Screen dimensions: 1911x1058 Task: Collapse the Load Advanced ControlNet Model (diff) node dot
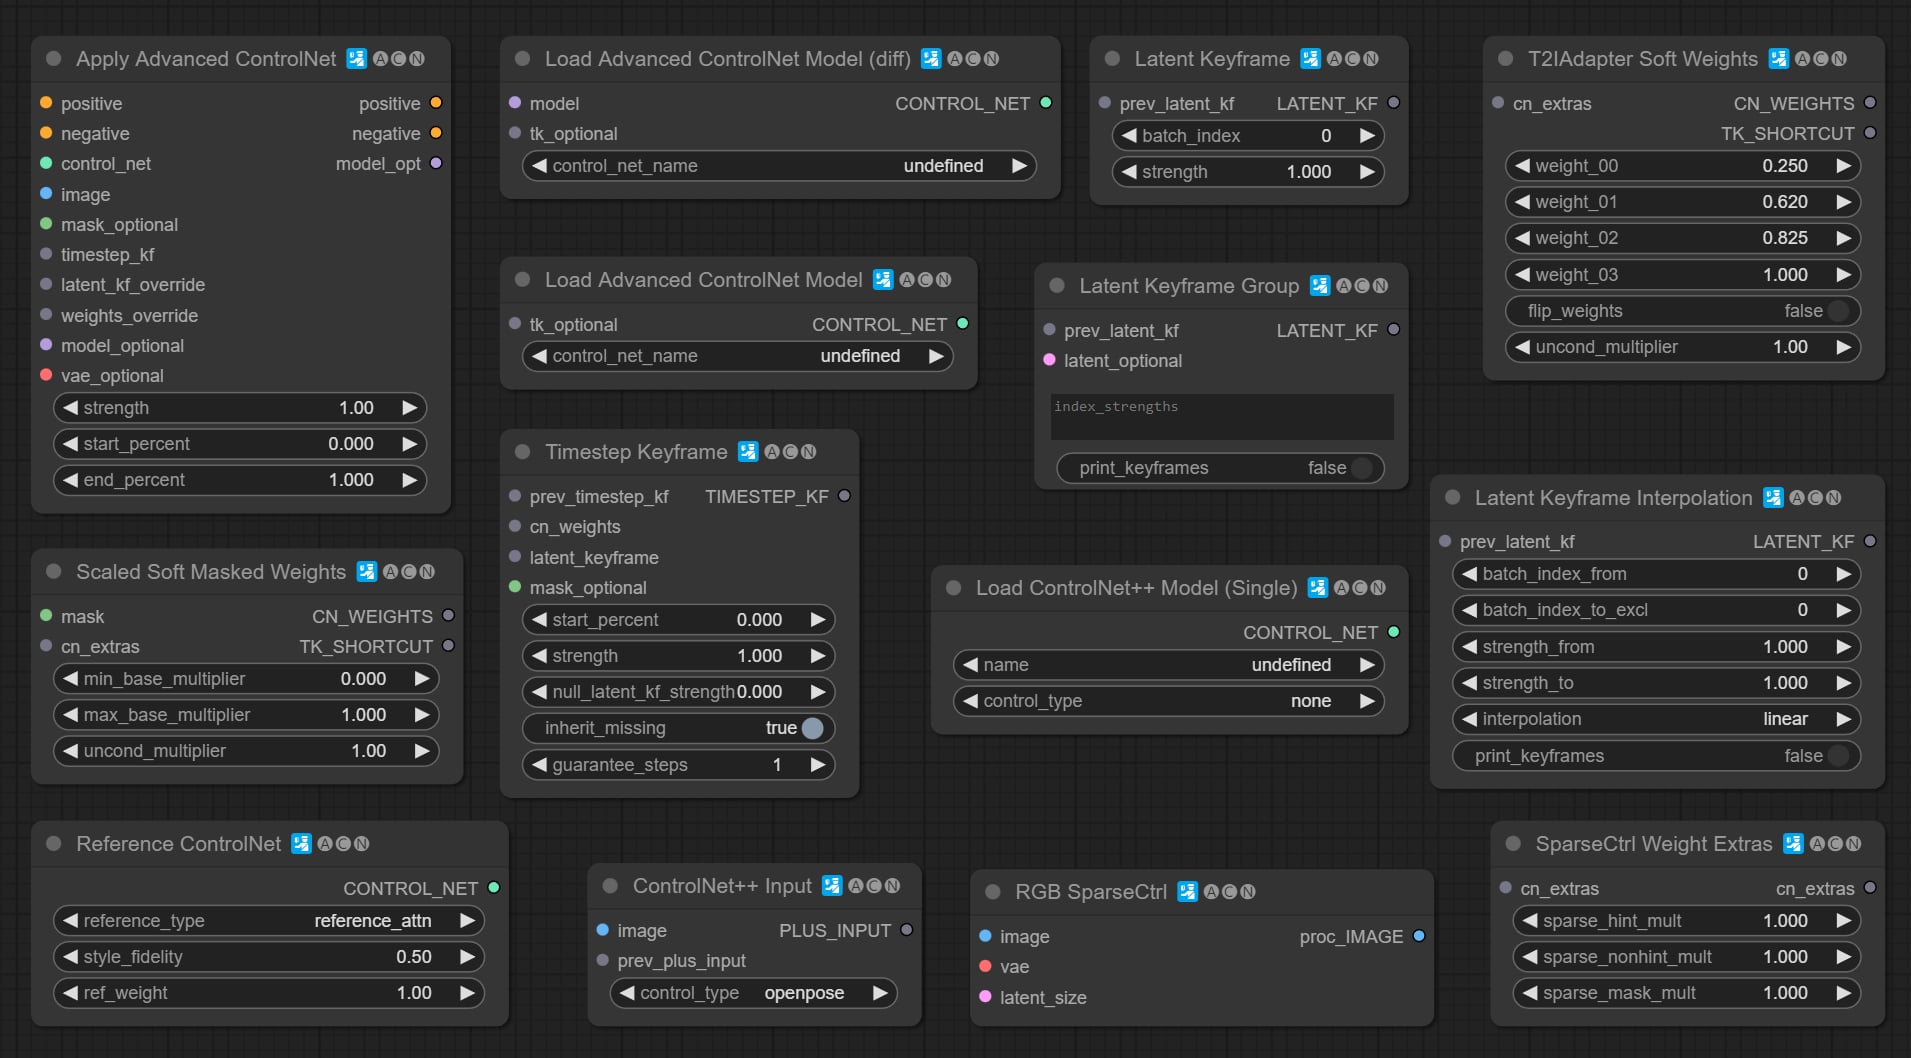coord(522,59)
